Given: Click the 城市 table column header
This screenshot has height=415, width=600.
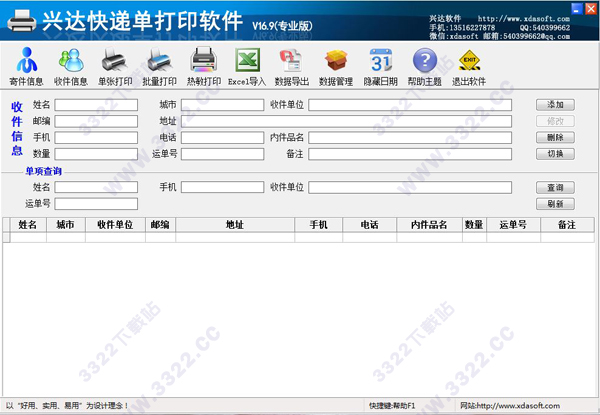Looking at the screenshot, I should 66,225.
